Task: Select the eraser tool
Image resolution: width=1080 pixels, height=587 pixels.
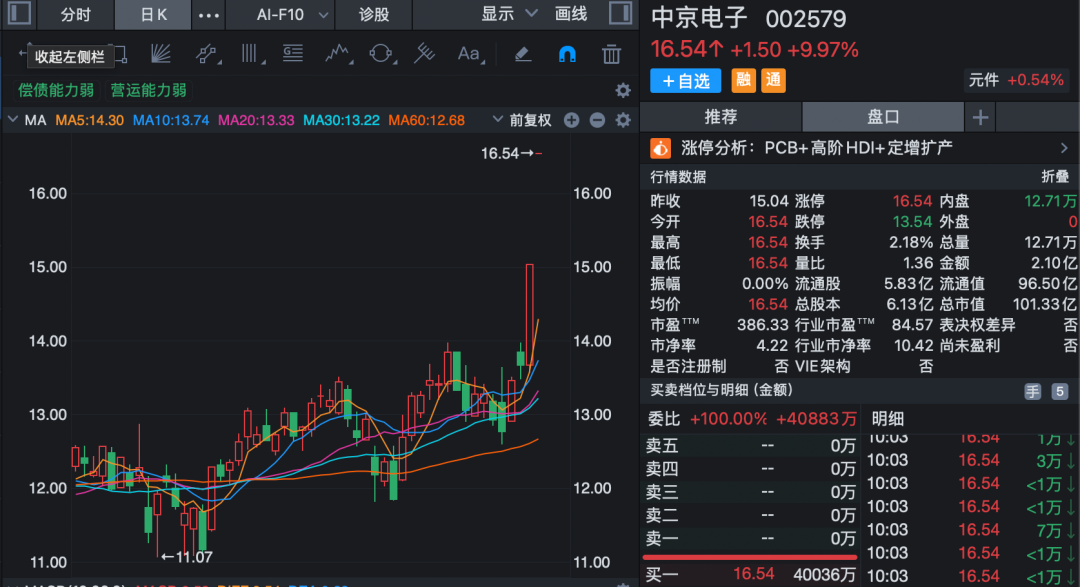Action: 523,54
